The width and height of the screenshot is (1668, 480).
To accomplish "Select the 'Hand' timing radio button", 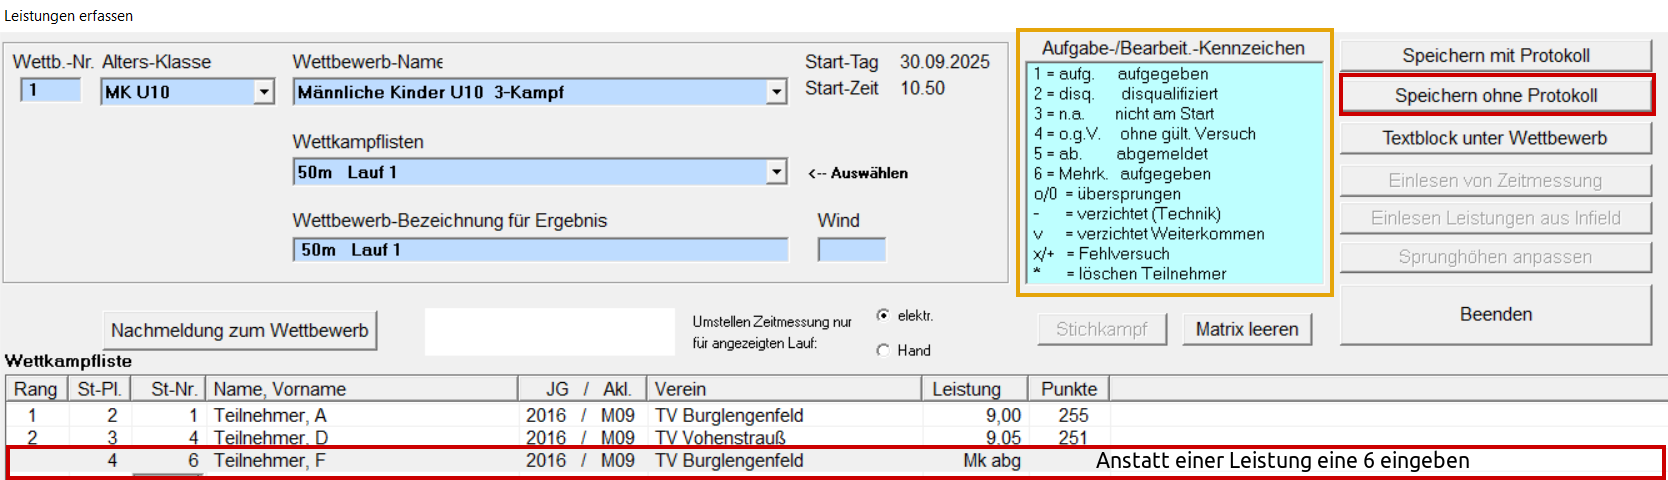I will click(883, 350).
